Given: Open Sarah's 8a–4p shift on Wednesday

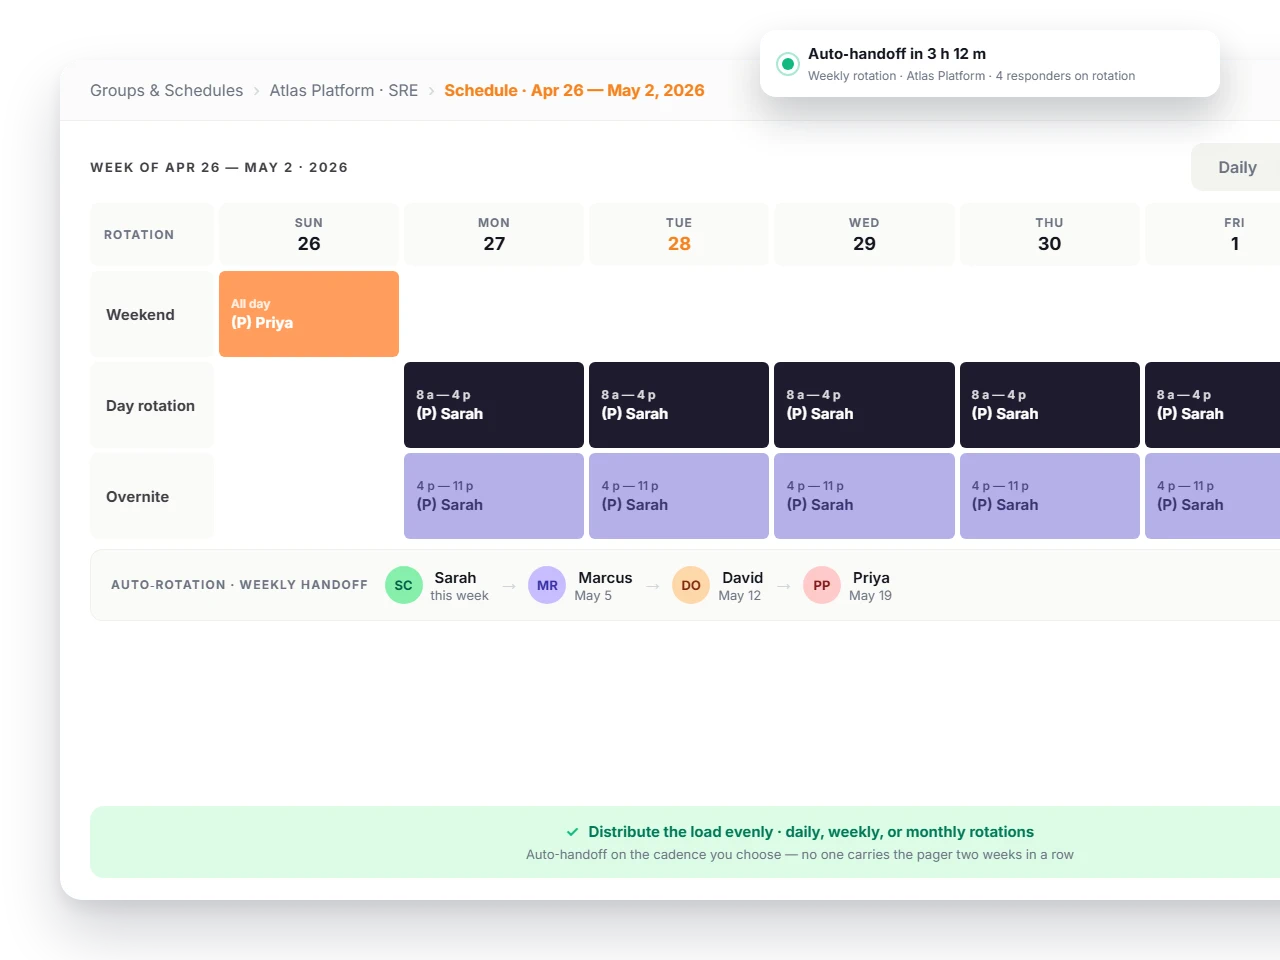Looking at the screenshot, I should (x=864, y=405).
